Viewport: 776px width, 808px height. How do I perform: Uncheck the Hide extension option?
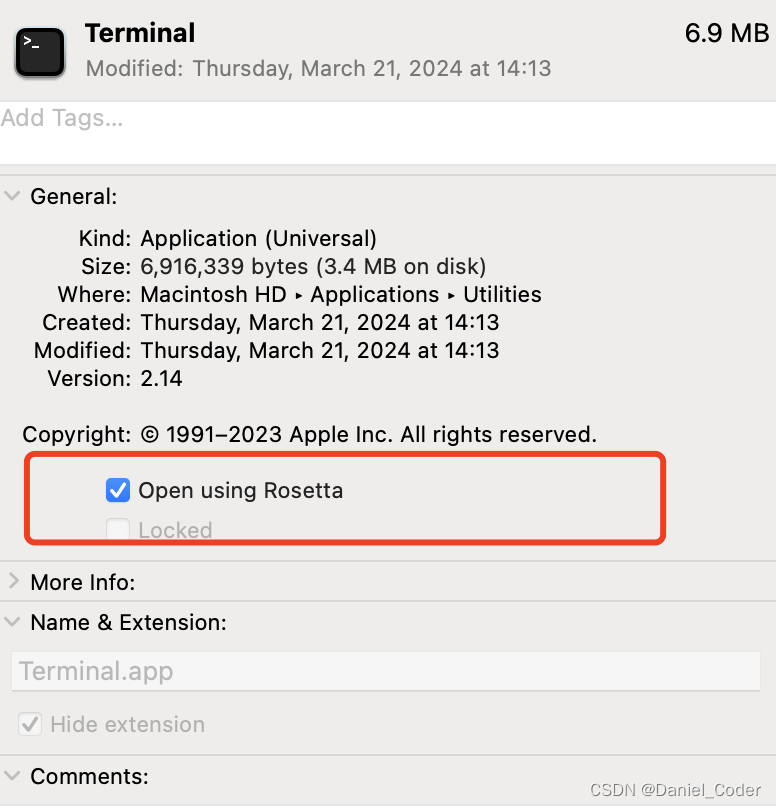tap(29, 724)
